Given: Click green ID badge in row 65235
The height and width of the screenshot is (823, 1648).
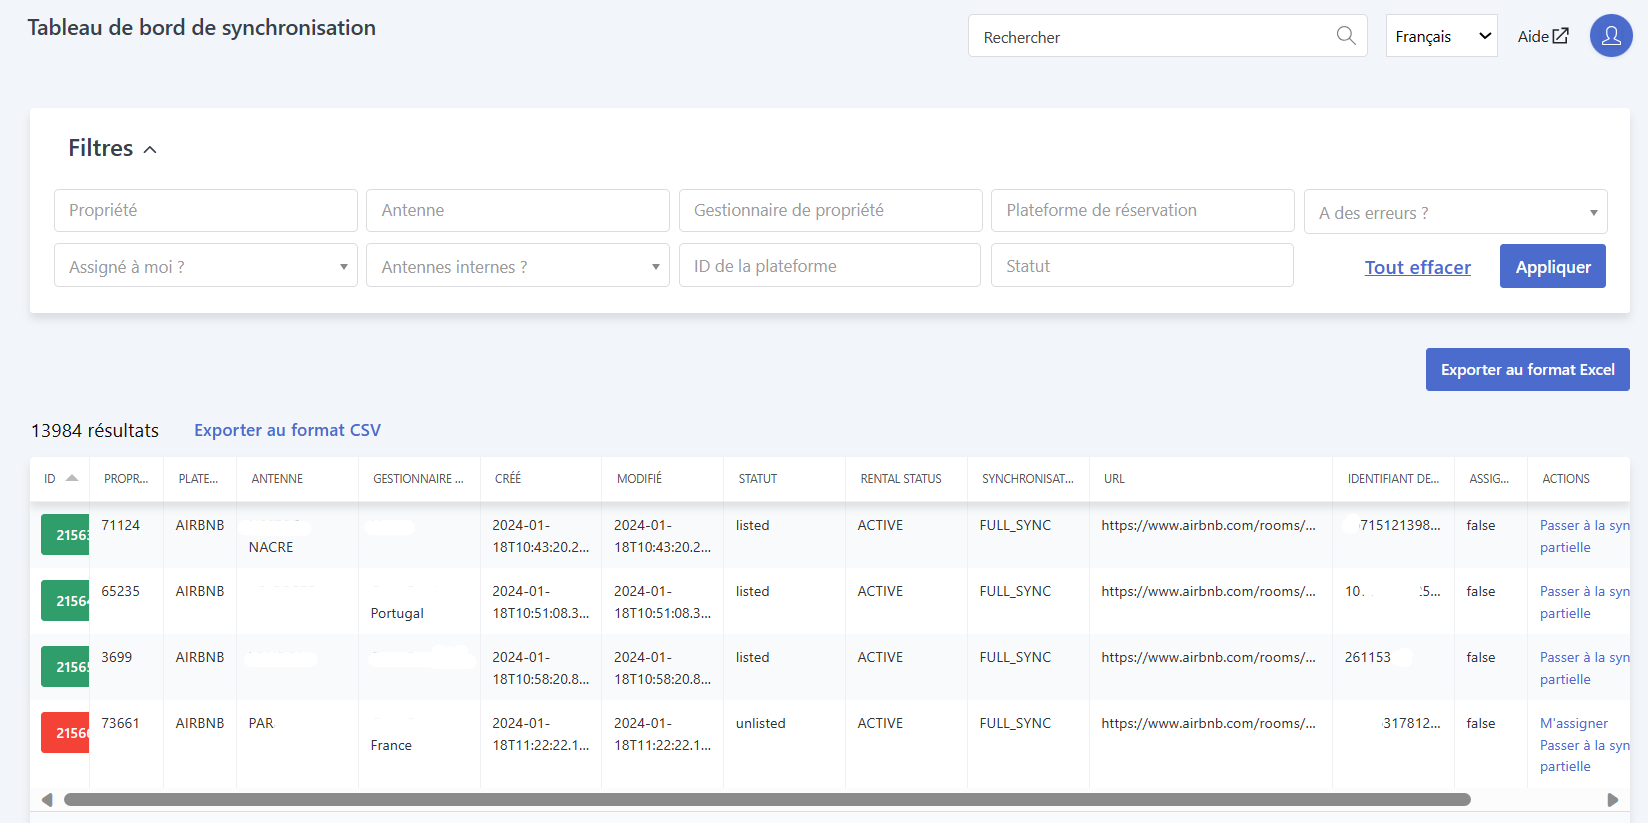Looking at the screenshot, I should tap(65, 601).
